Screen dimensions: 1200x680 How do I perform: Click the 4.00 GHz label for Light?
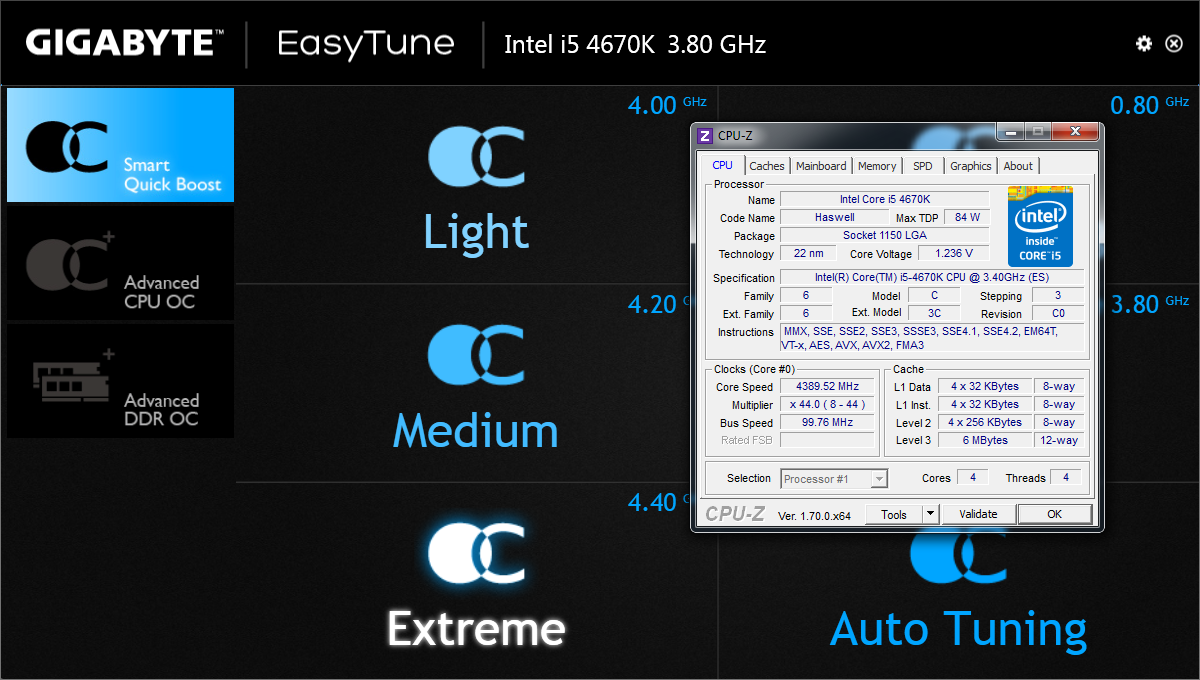(x=667, y=104)
